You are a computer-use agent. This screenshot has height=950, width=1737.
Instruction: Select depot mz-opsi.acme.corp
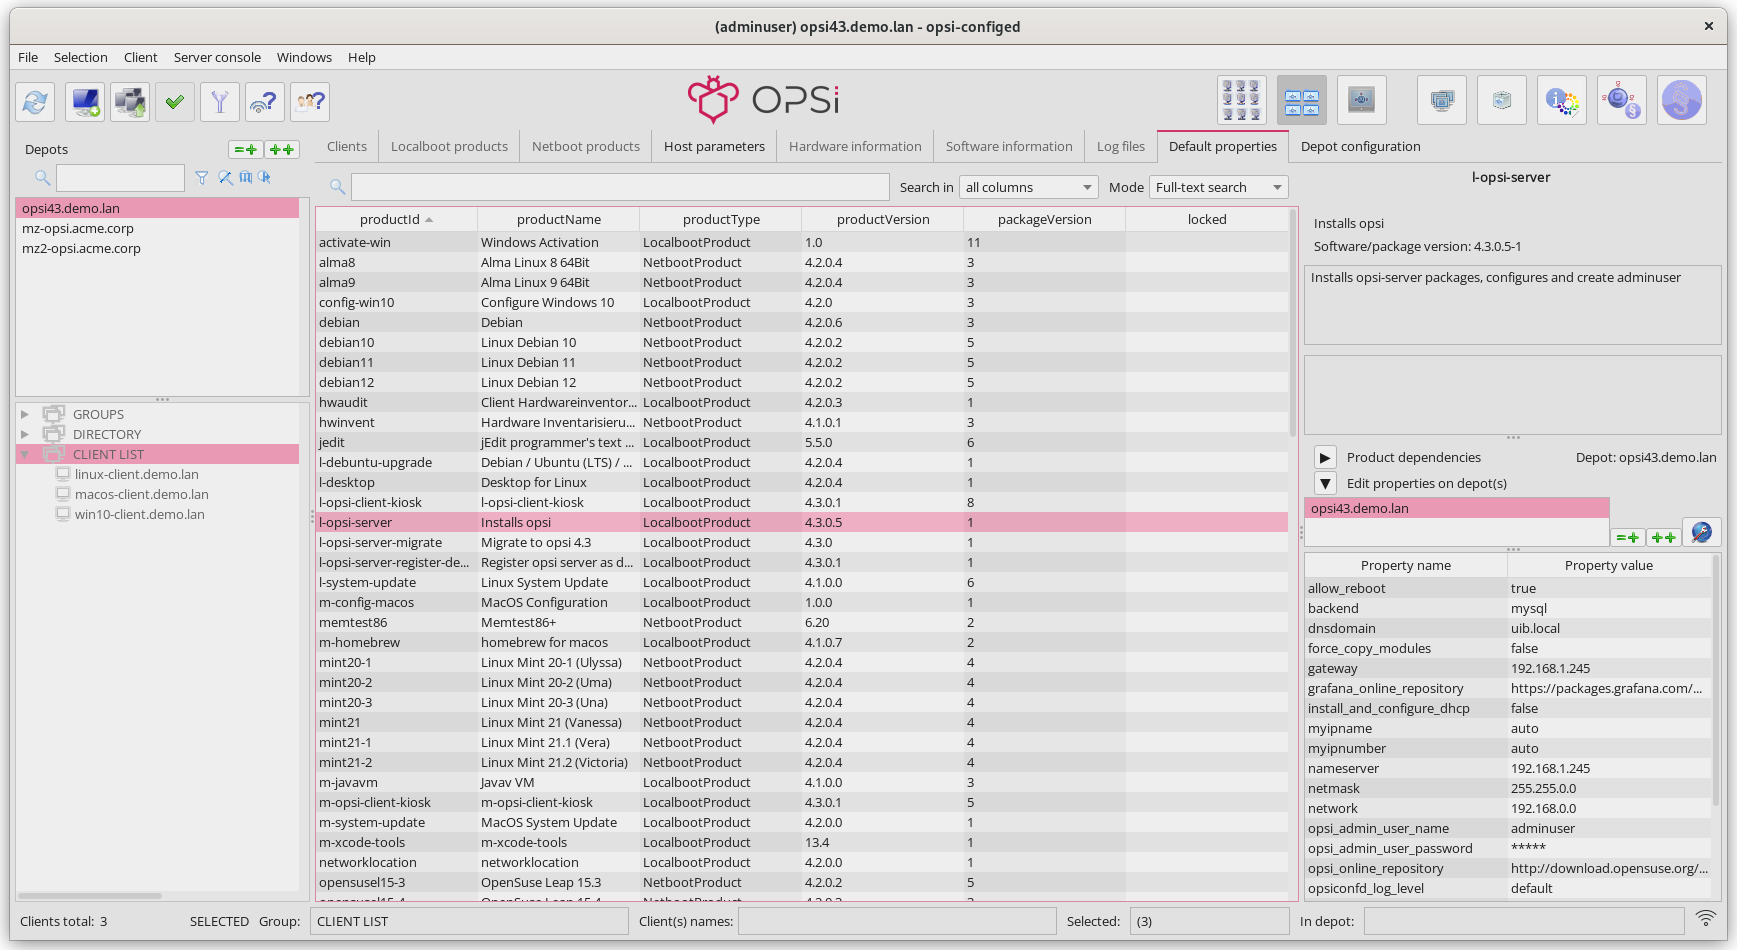coord(157,228)
